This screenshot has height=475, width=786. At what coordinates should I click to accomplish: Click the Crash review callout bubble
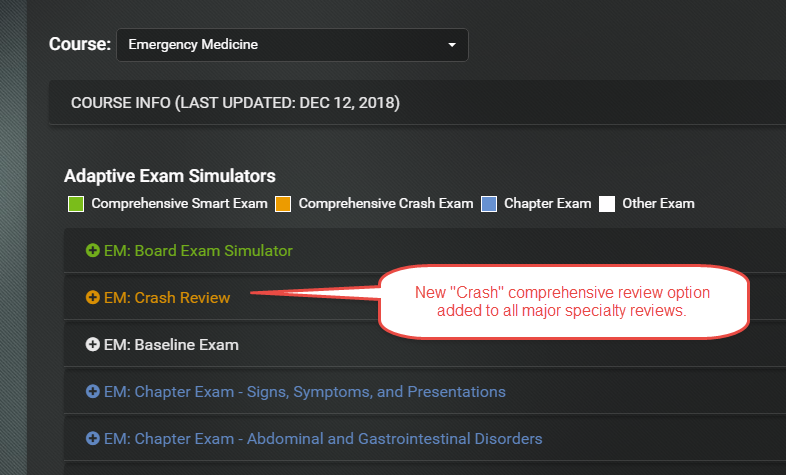pyautogui.click(x=563, y=302)
